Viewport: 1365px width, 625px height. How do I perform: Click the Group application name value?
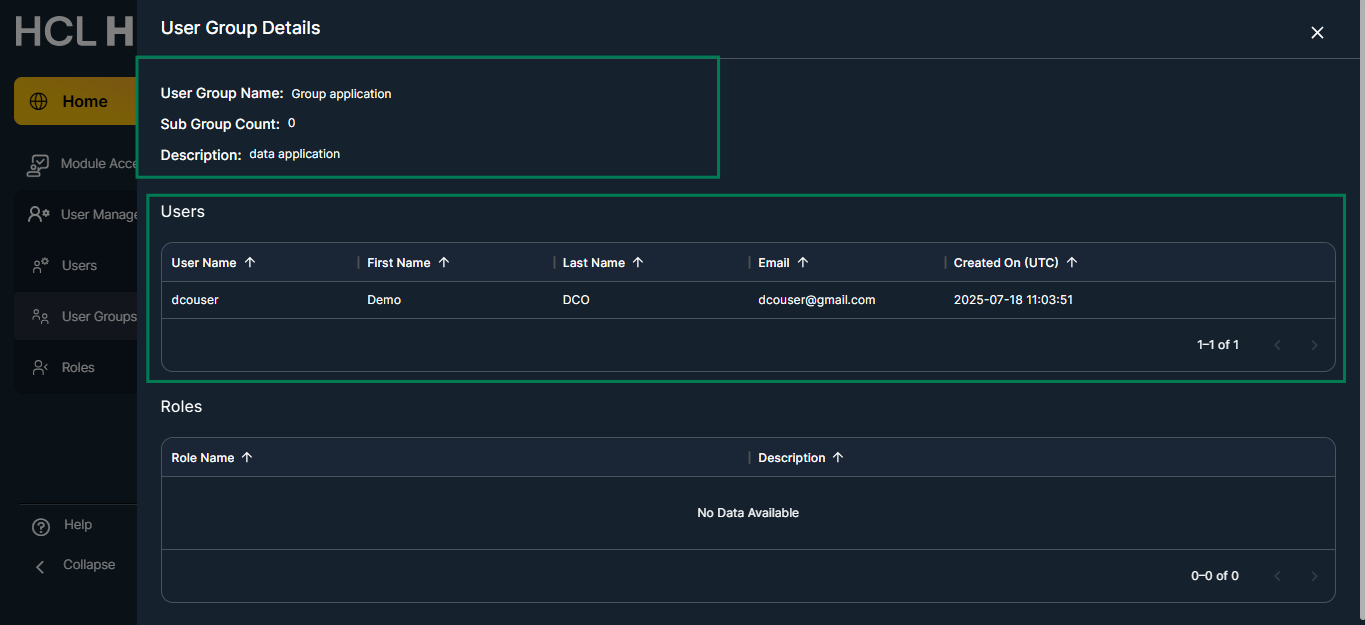tap(341, 94)
